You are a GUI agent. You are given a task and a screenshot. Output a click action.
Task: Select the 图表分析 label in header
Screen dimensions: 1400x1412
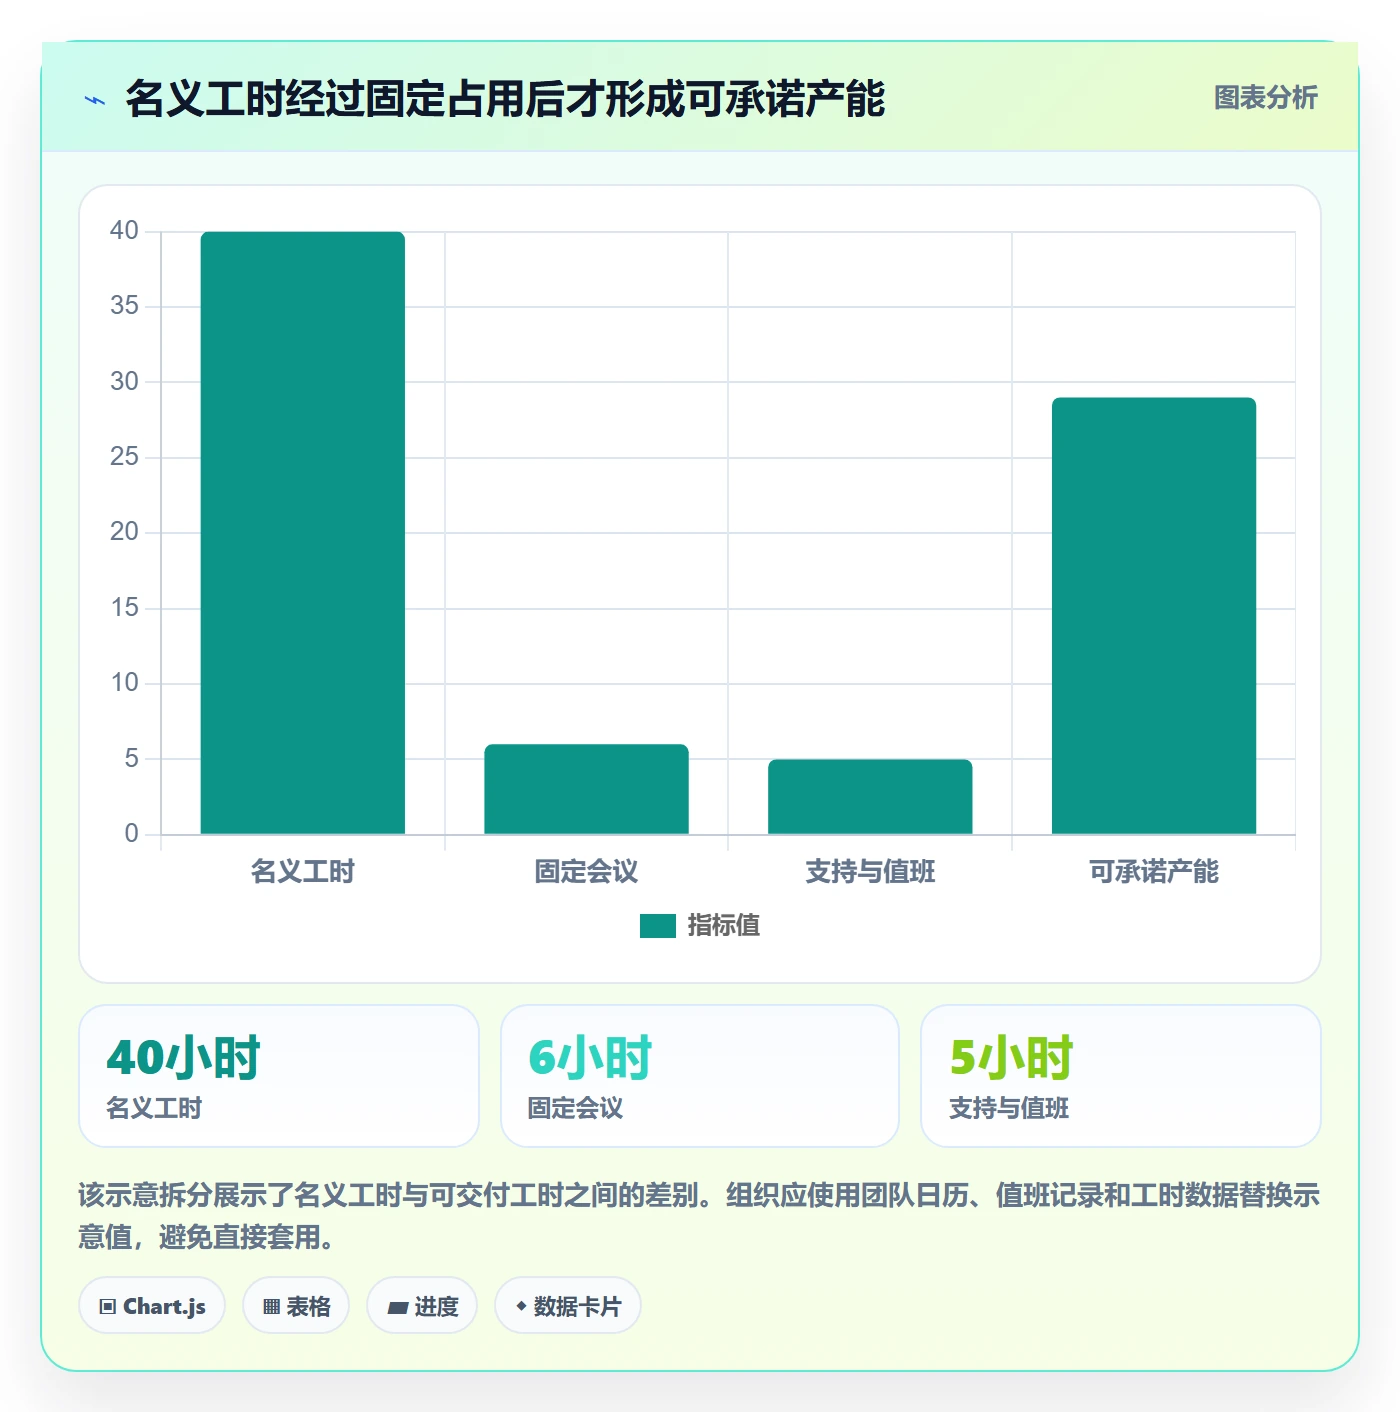pos(1266,98)
